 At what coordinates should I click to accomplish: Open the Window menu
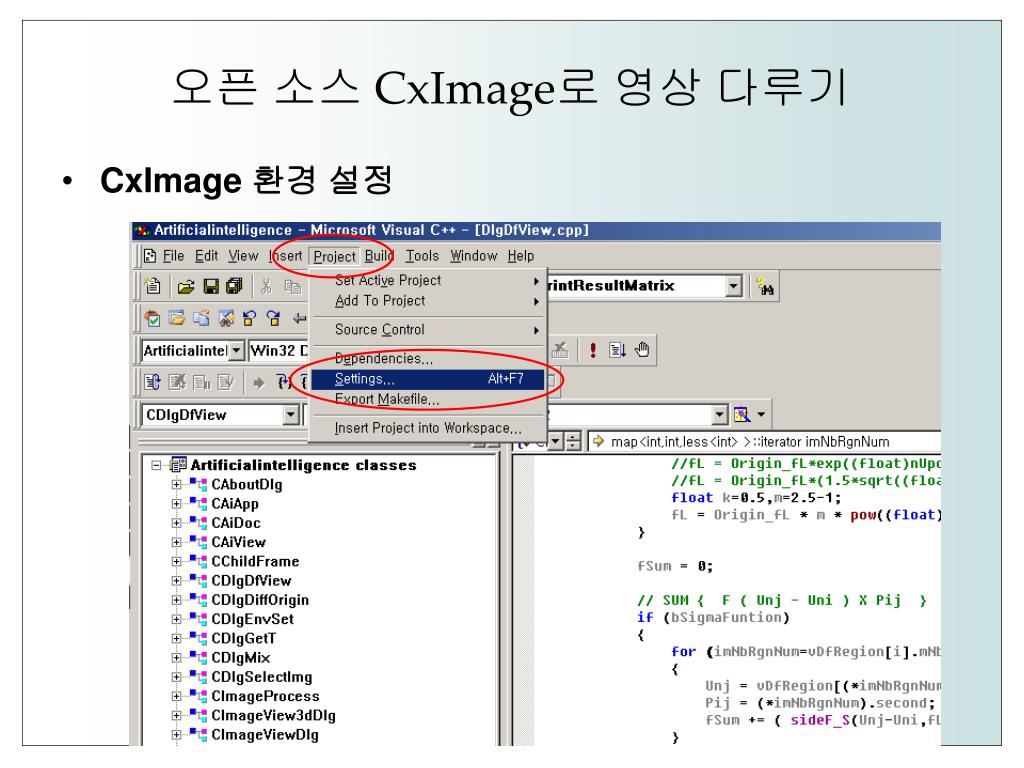point(473,256)
